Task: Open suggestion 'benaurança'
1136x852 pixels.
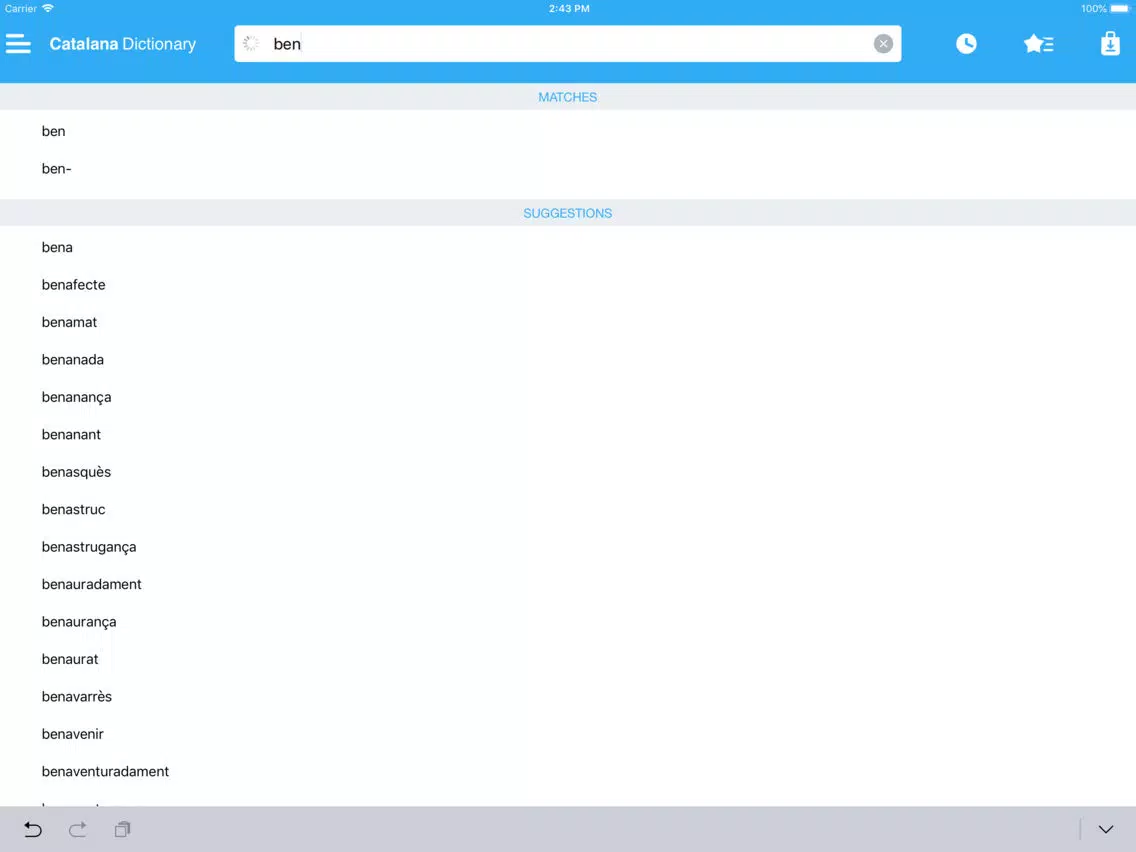Action: pyautogui.click(x=568, y=622)
